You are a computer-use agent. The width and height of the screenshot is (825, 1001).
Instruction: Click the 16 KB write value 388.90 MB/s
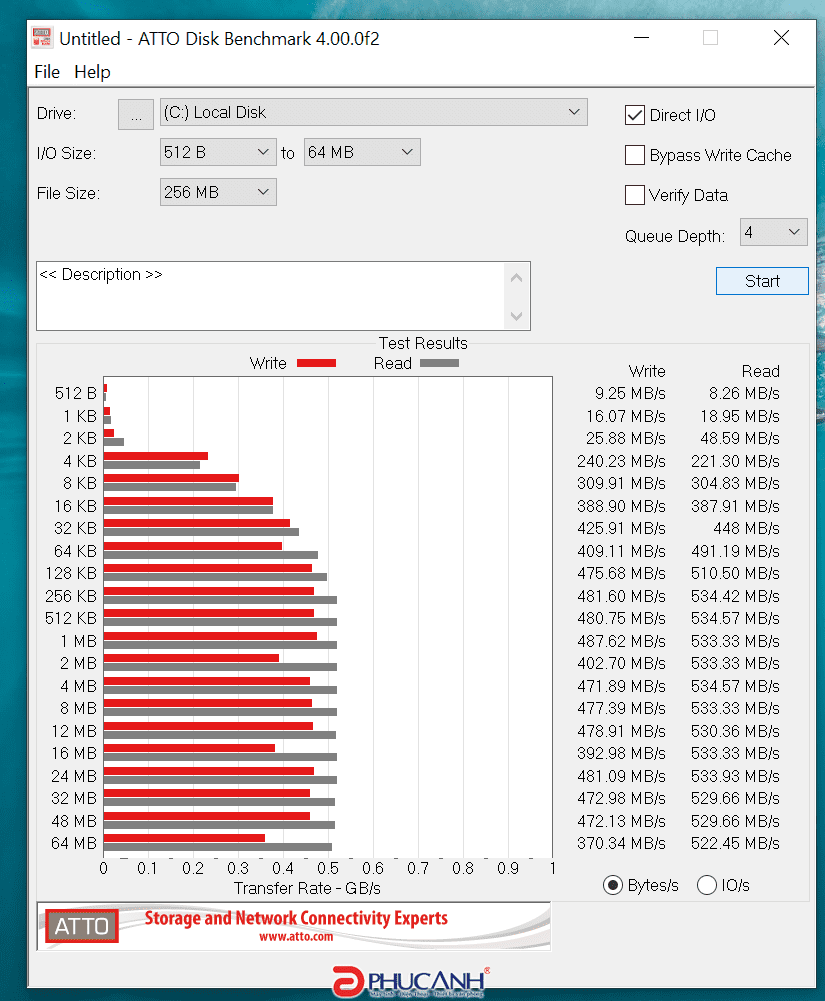click(x=621, y=506)
